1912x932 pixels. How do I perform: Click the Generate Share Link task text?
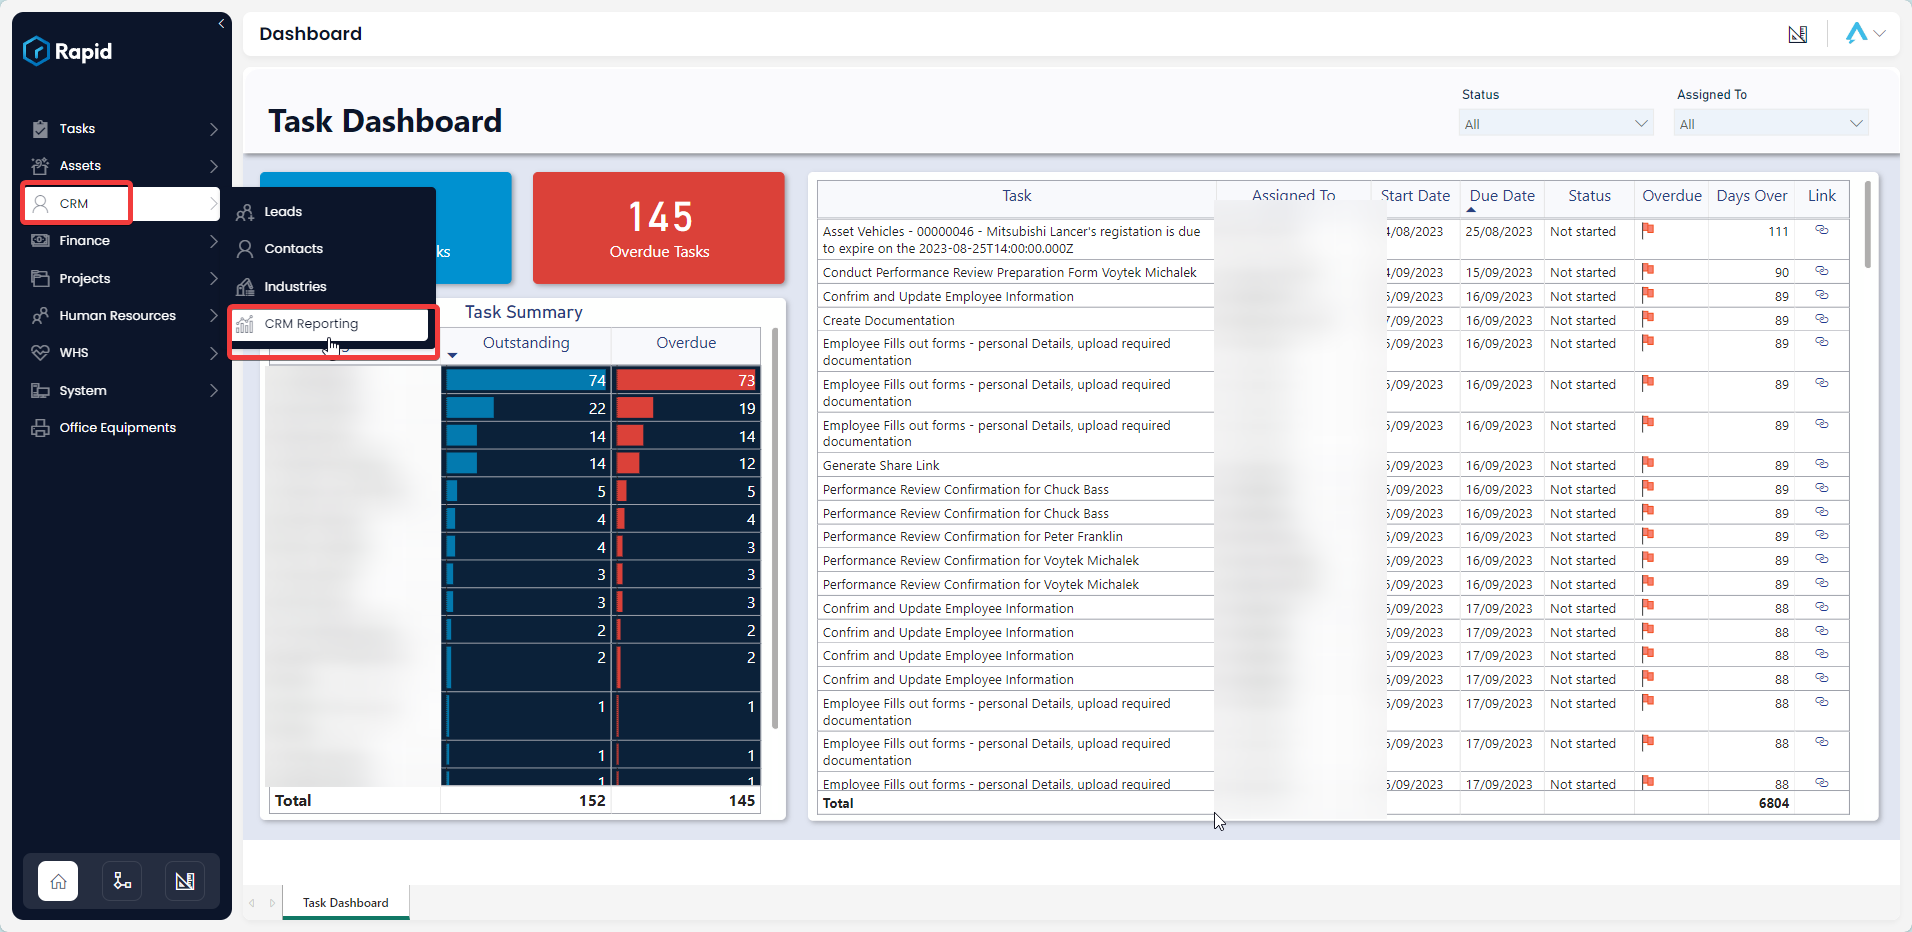click(x=881, y=466)
